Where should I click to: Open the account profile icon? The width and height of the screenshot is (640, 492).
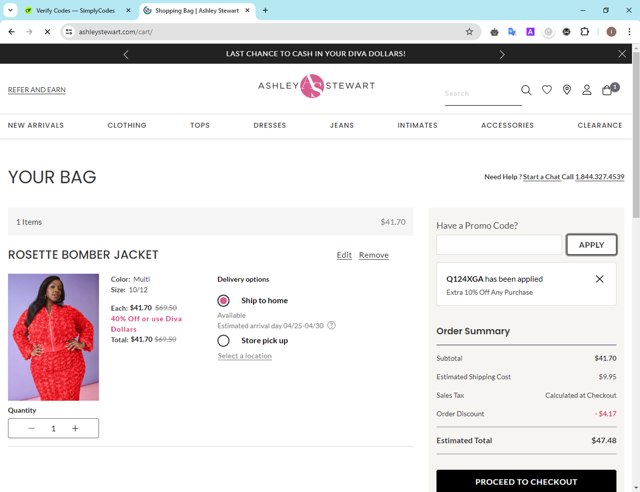click(587, 90)
